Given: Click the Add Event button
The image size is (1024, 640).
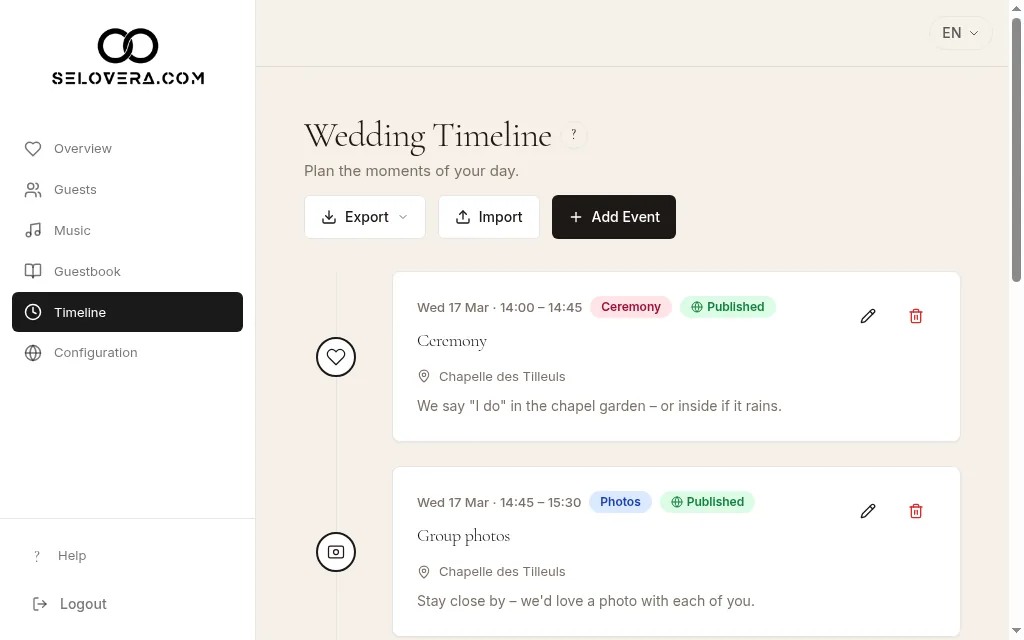Looking at the screenshot, I should click(x=613, y=217).
